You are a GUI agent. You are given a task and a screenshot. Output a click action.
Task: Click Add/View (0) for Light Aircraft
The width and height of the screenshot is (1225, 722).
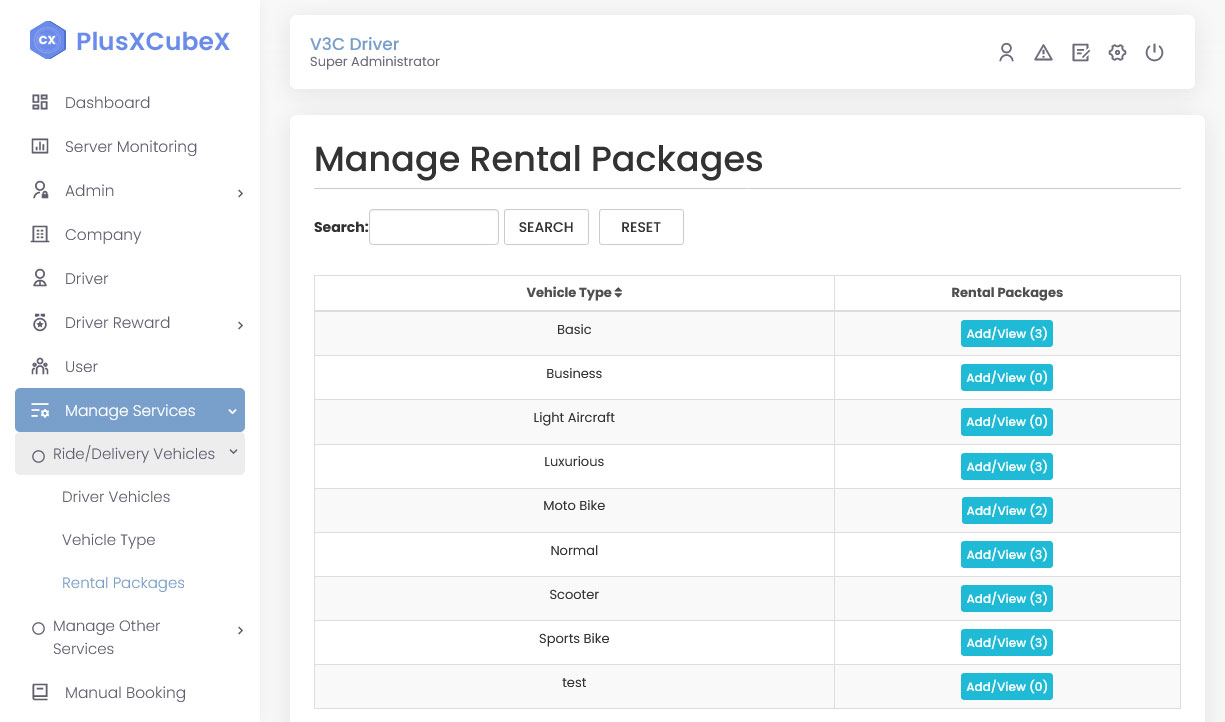click(1007, 422)
